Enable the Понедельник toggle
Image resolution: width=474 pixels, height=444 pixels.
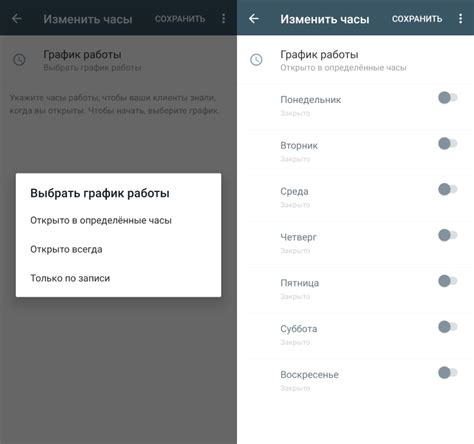[448, 98]
